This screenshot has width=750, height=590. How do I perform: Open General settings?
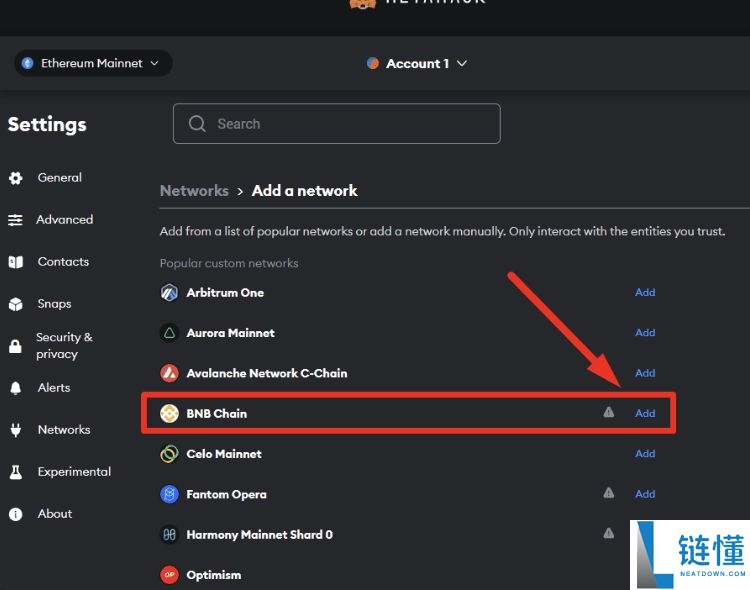point(59,178)
